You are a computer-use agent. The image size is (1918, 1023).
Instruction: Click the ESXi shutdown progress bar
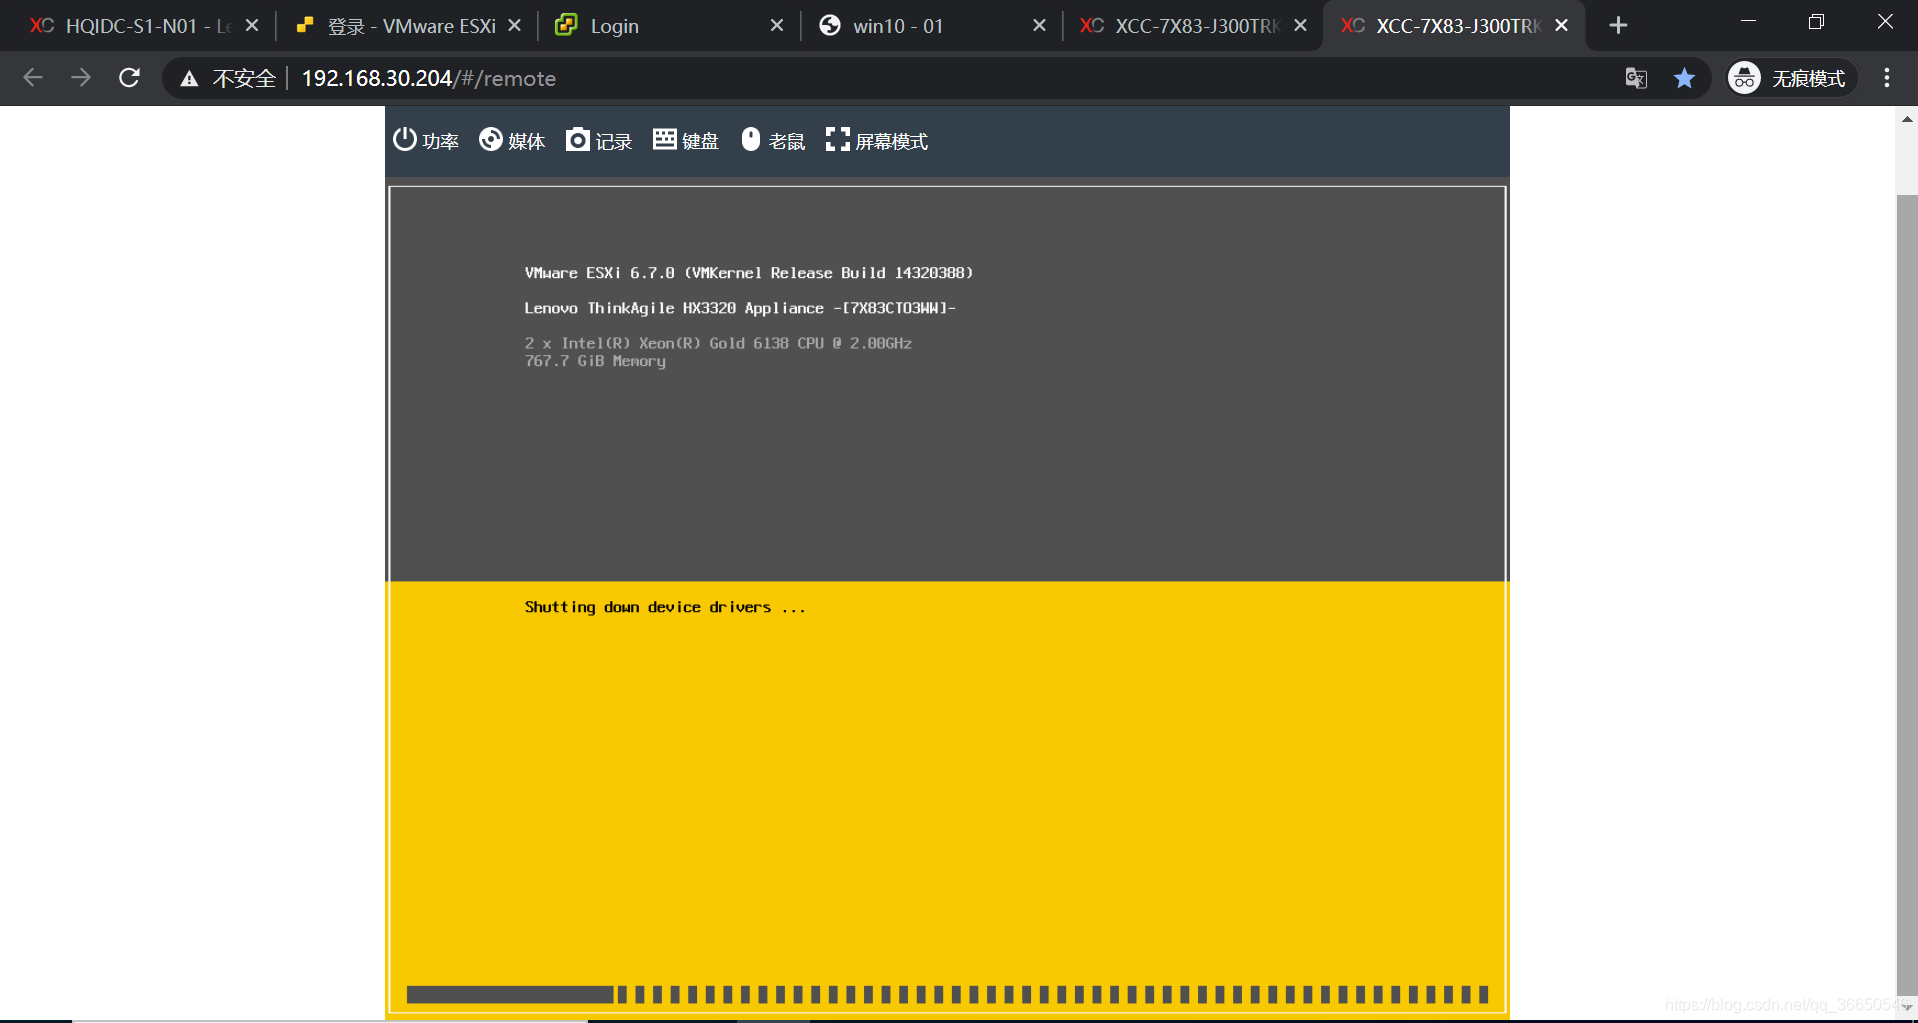pyautogui.click(x=947, y=994)
